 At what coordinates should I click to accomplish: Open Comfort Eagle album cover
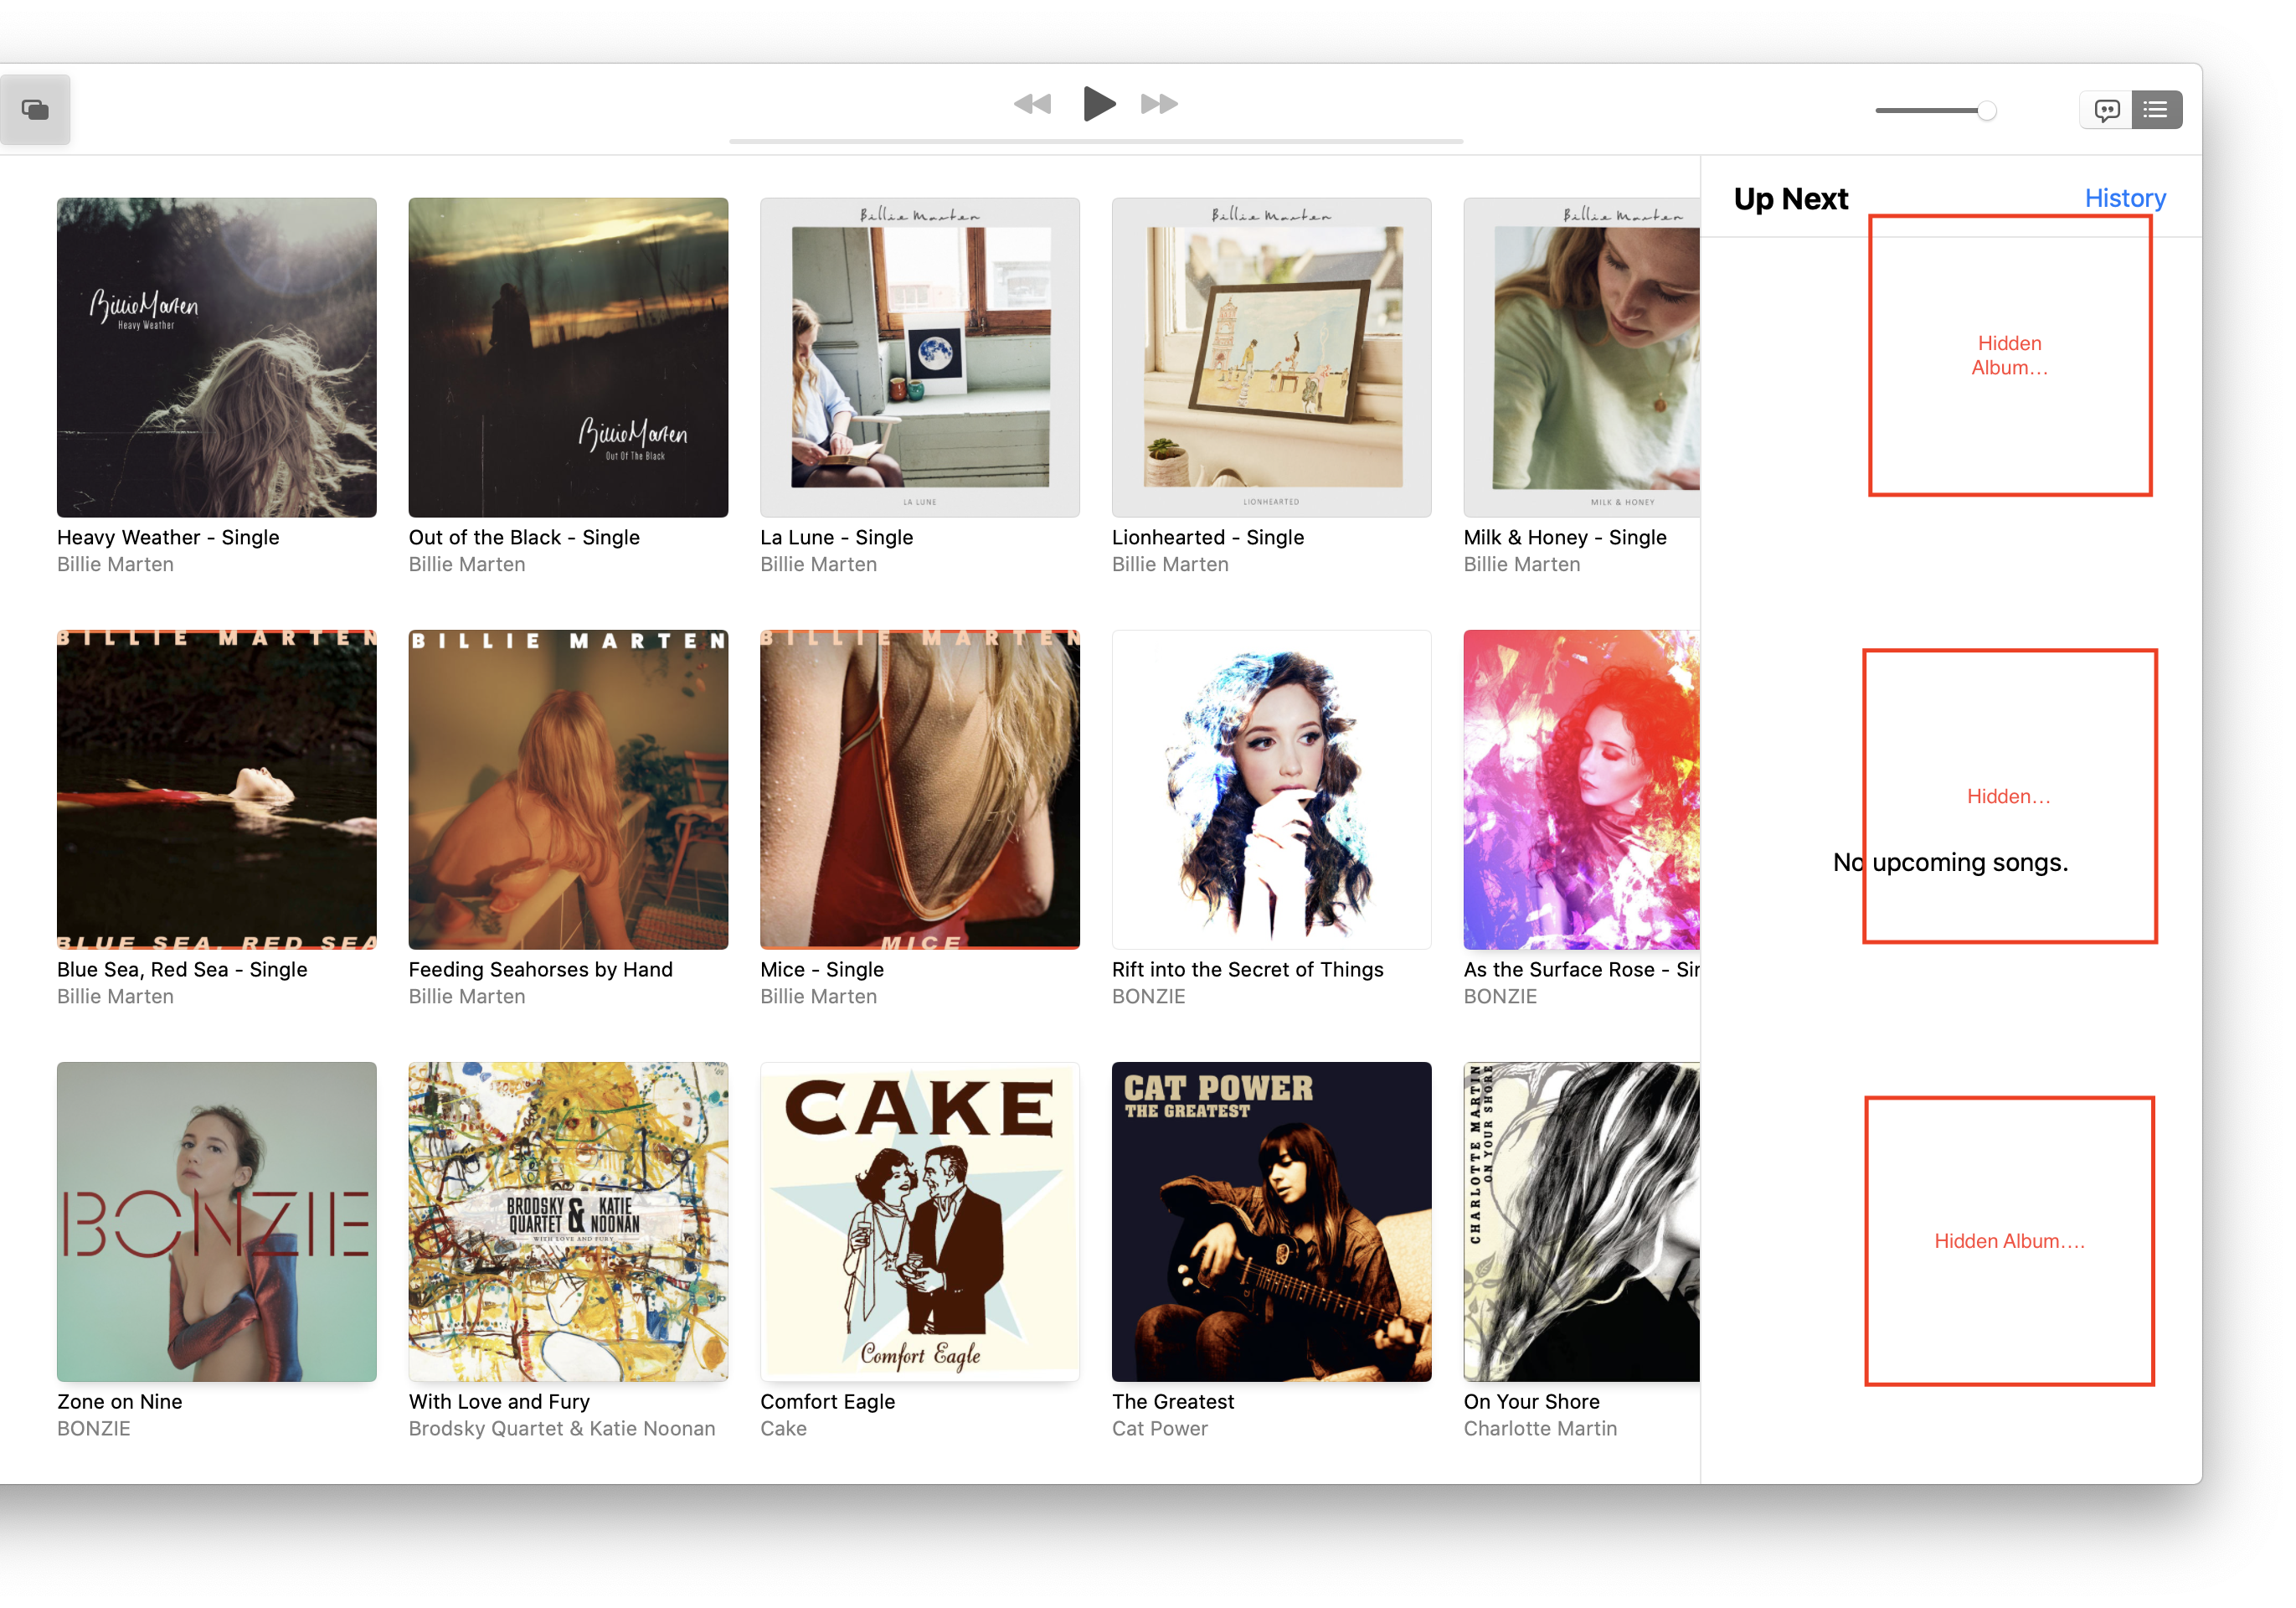pyautogui.click(x=920, y=1221)
